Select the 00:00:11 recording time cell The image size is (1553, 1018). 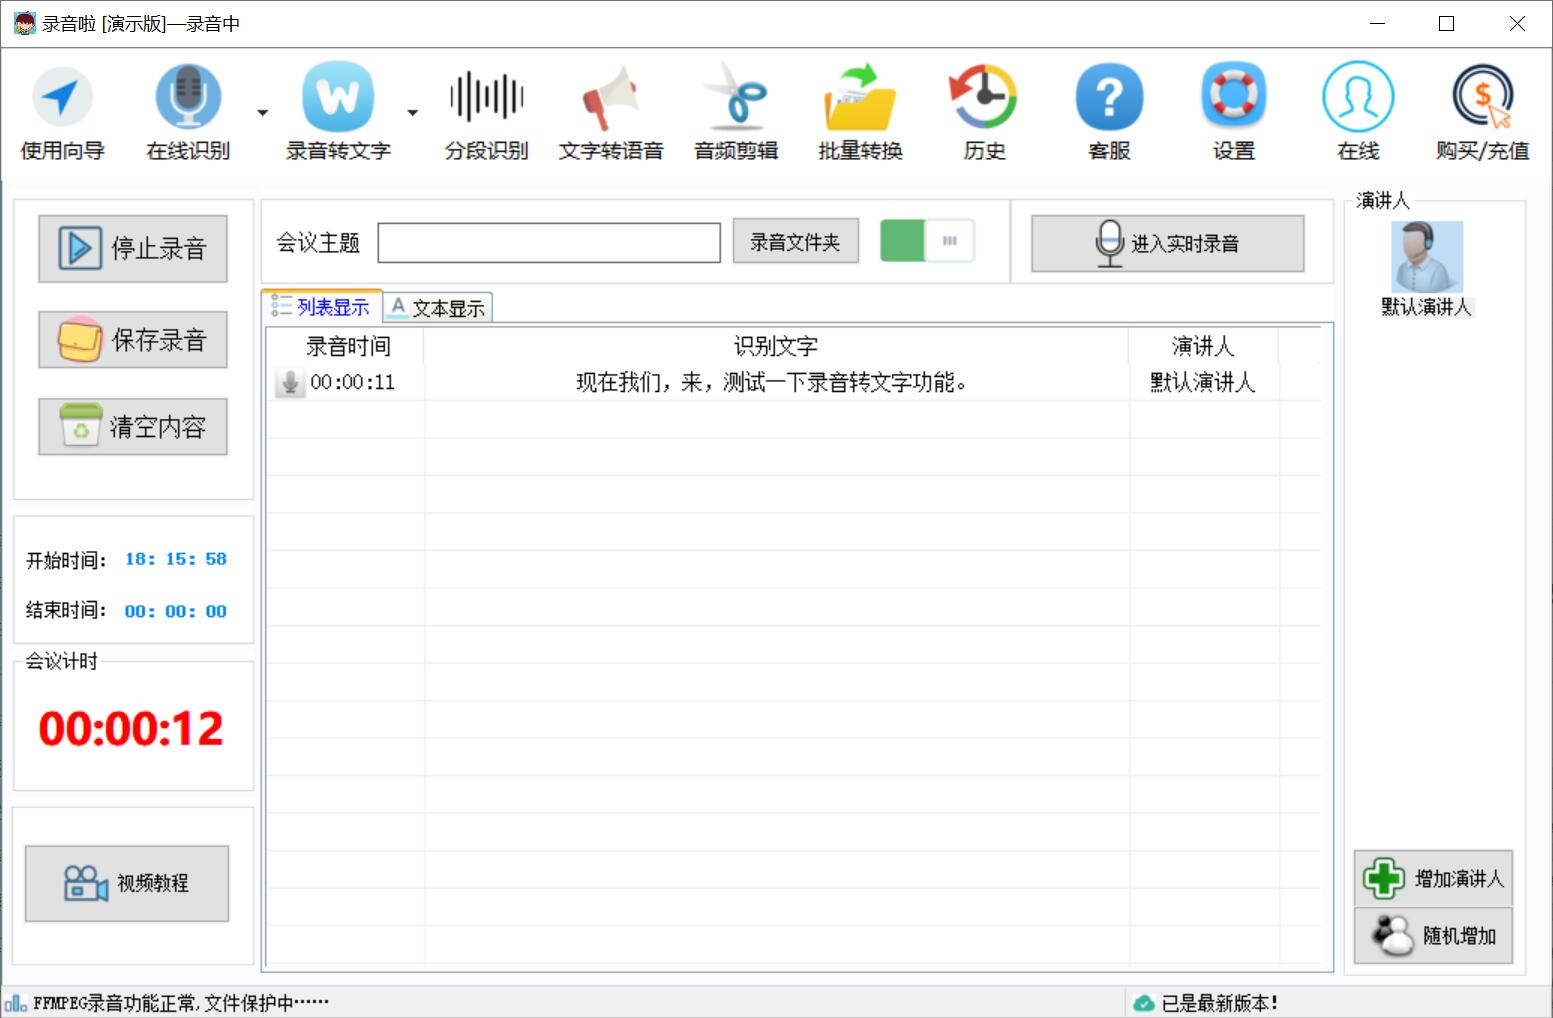[352, 382]
